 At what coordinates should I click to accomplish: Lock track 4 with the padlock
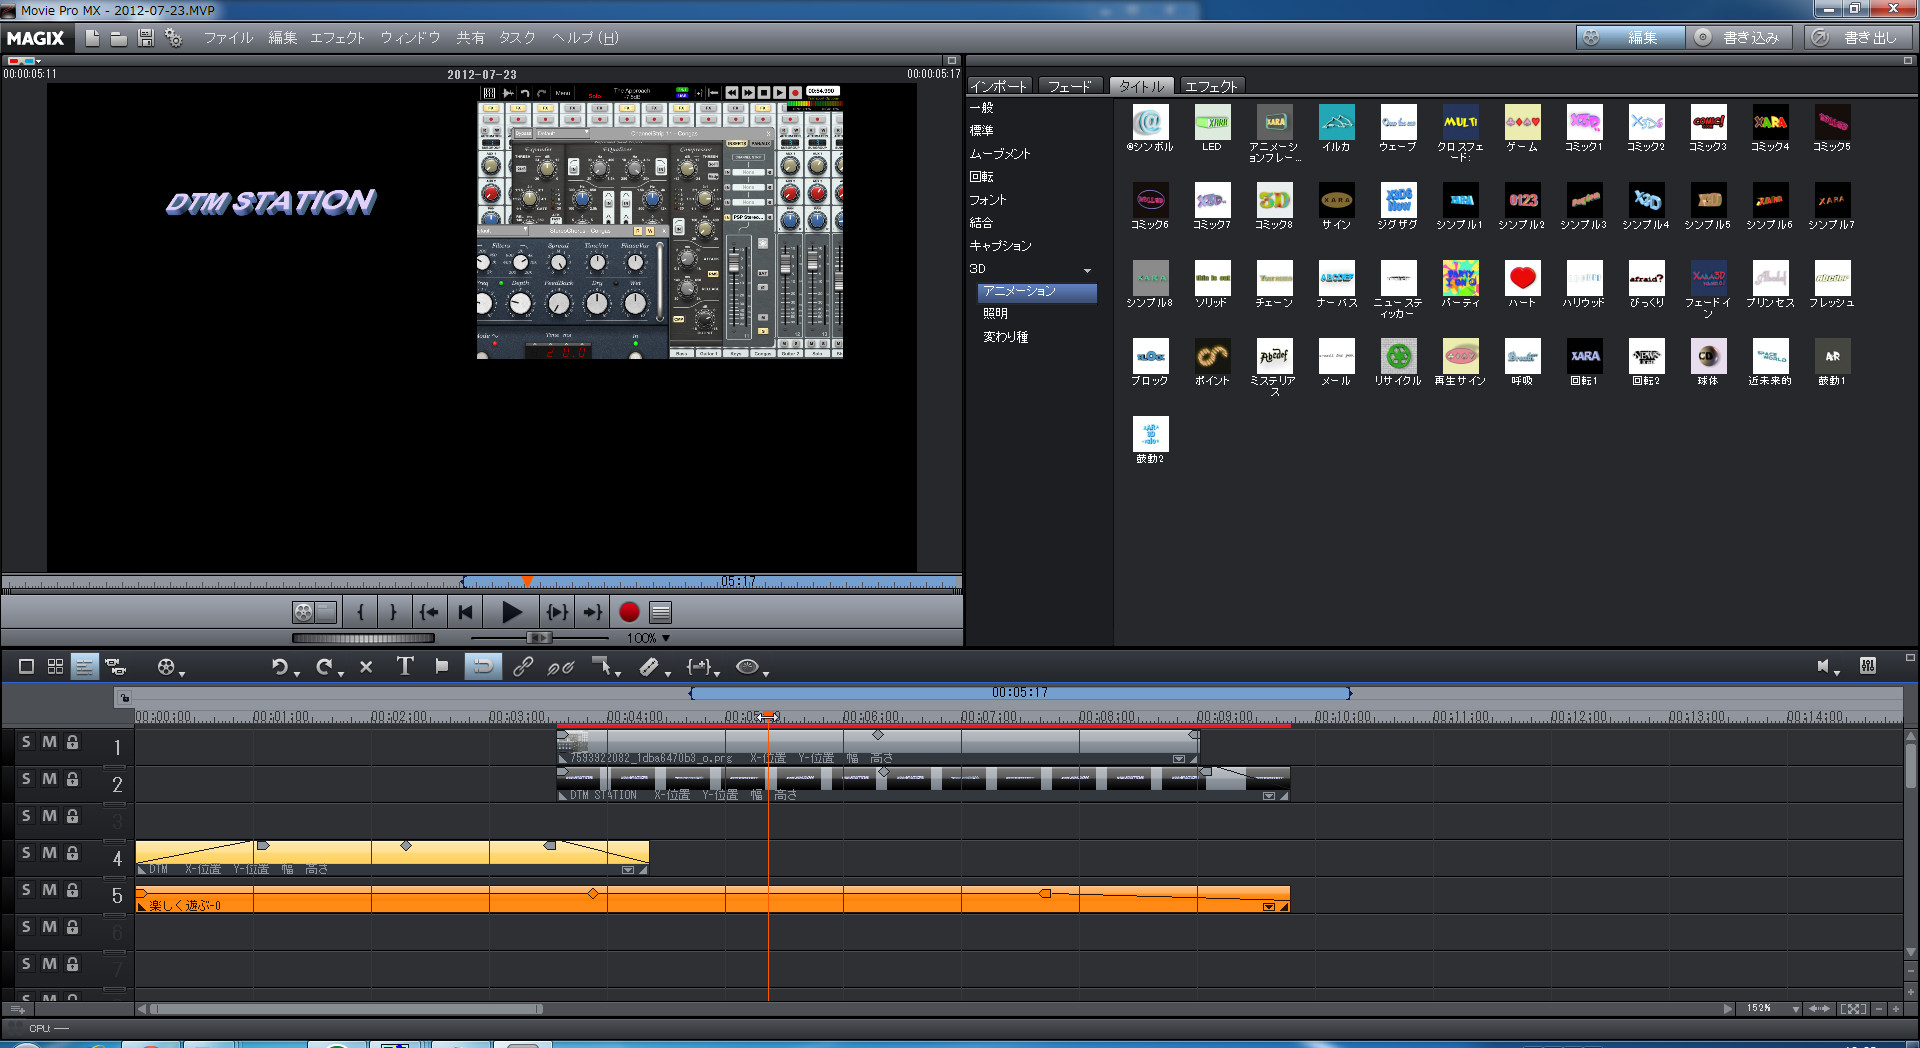point(72,853)
